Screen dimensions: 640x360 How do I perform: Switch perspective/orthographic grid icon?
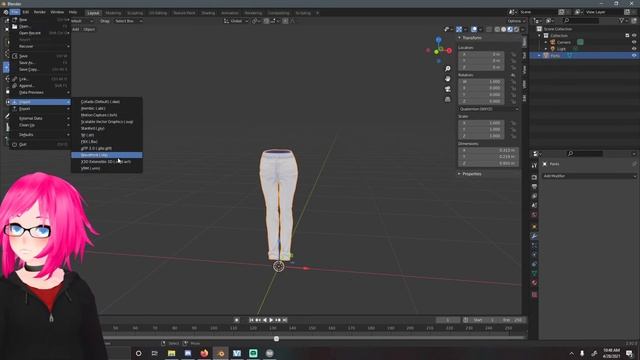(448, 99)
